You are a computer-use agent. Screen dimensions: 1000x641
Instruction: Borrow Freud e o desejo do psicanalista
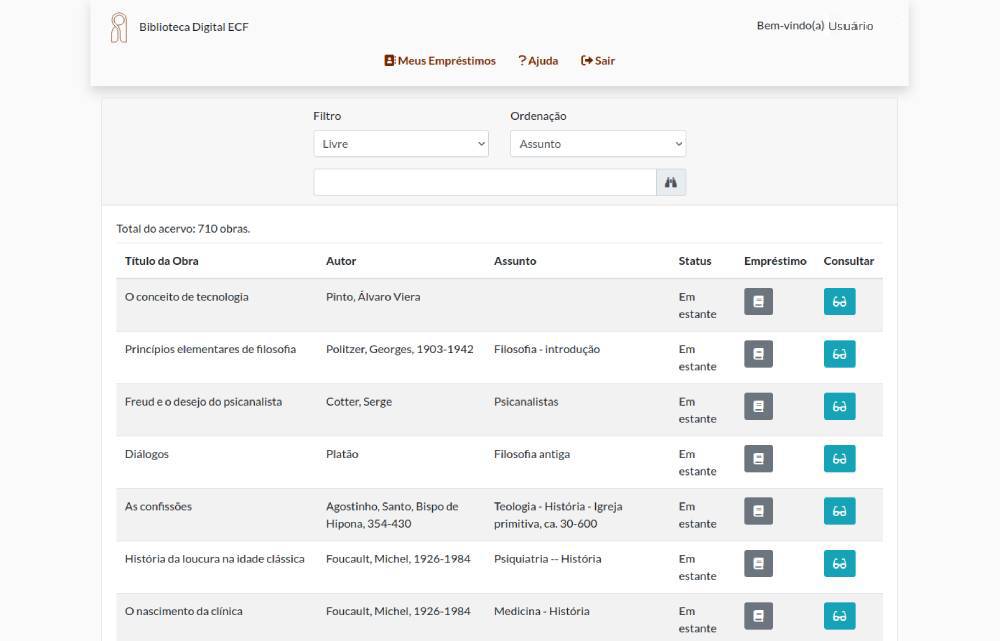click(758, 406)
